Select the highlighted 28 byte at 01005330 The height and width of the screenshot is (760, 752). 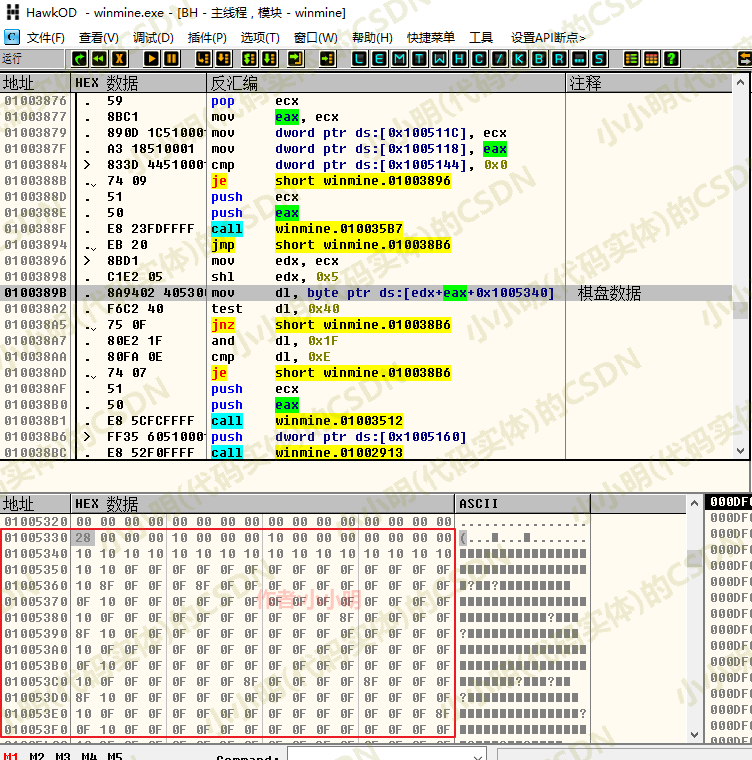click(83, 538)
